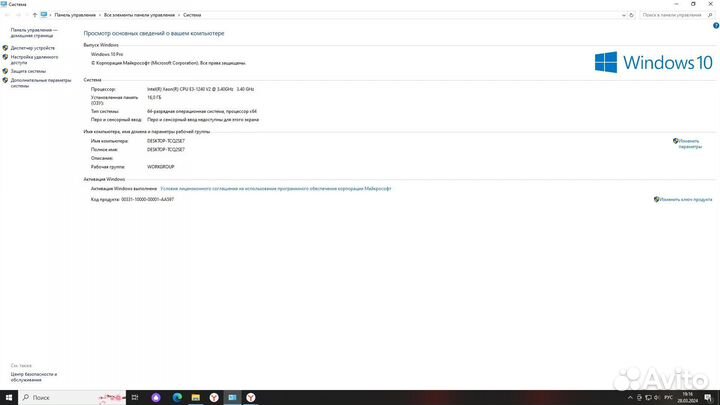Screen dimensions: 720x405
Task: Click the back arrow navigation button
Action: pyautogui.click(x=7, y=15)
